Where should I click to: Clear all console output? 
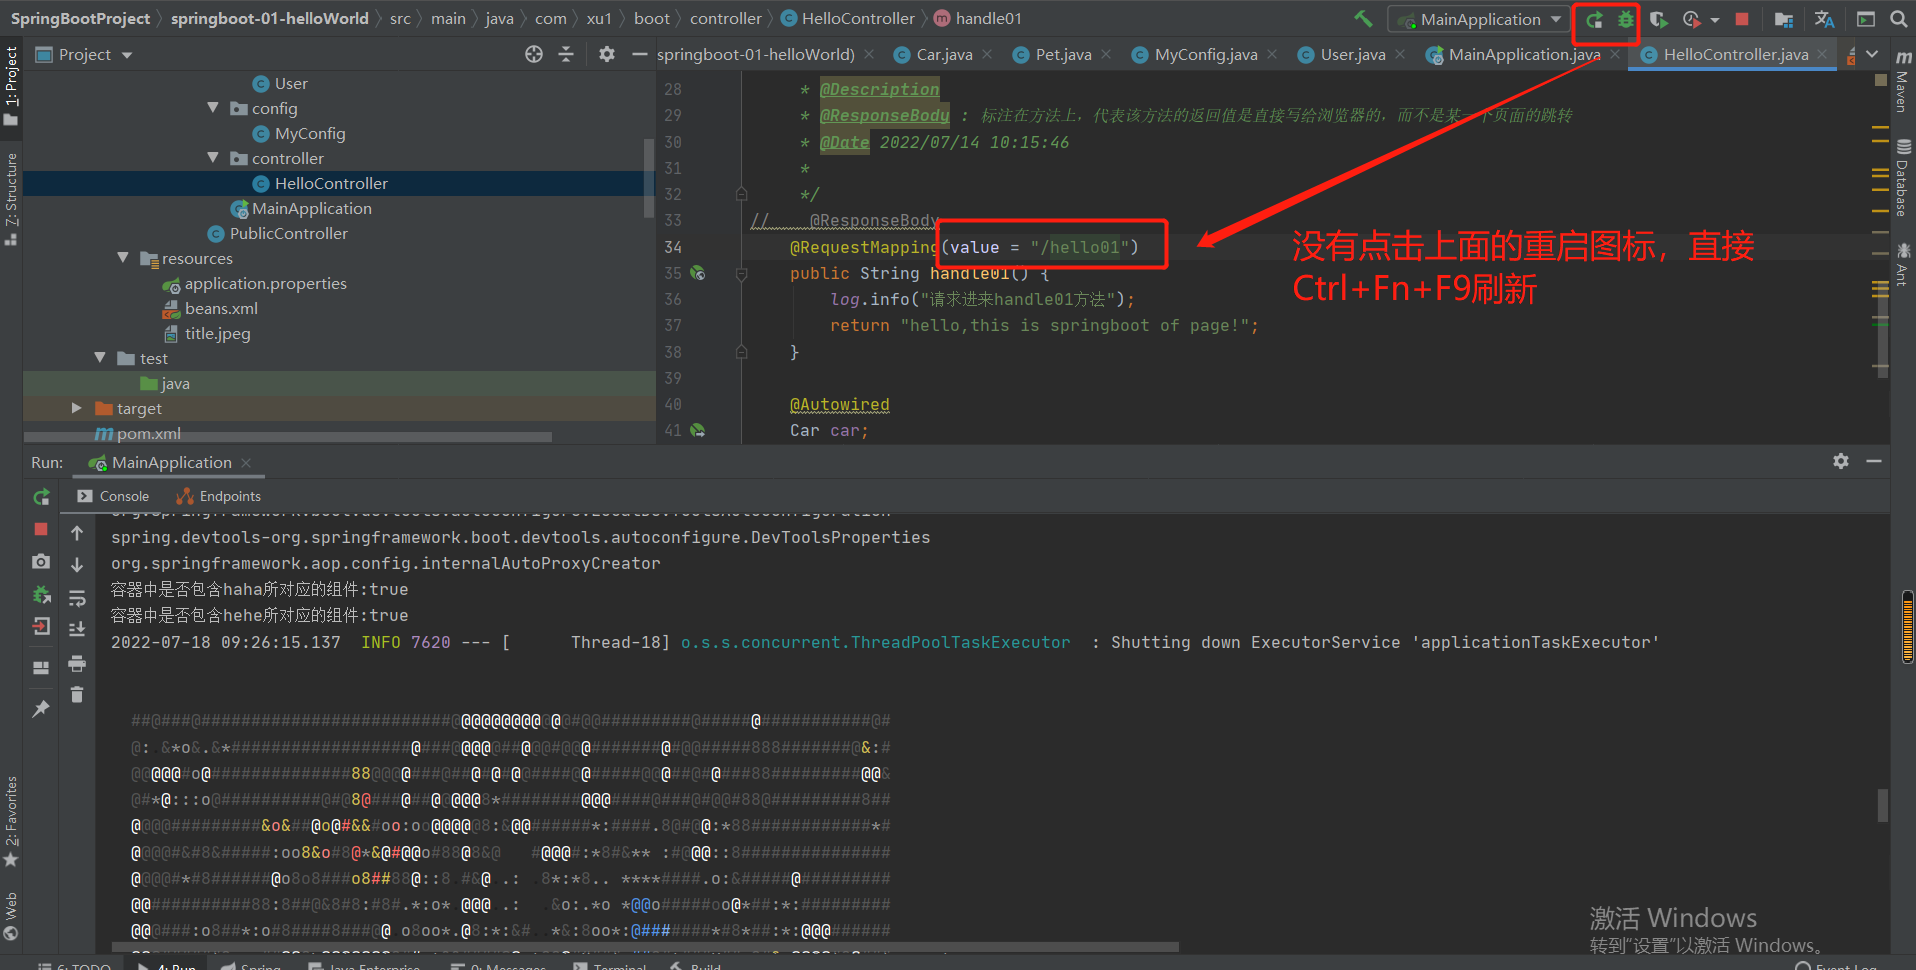click(x=77, y=695)
